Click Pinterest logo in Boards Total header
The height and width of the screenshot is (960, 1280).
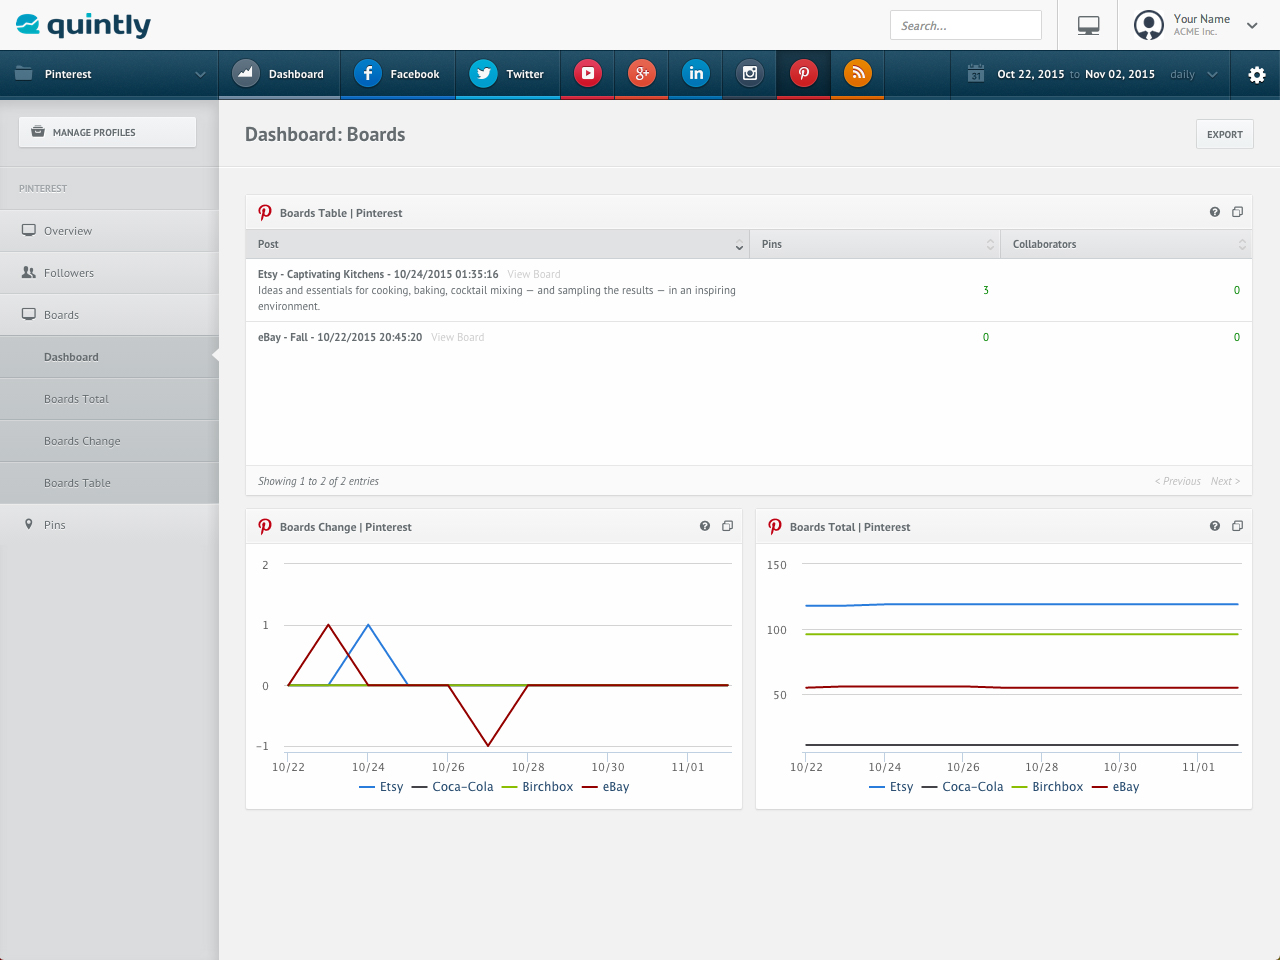coord(775,527)
